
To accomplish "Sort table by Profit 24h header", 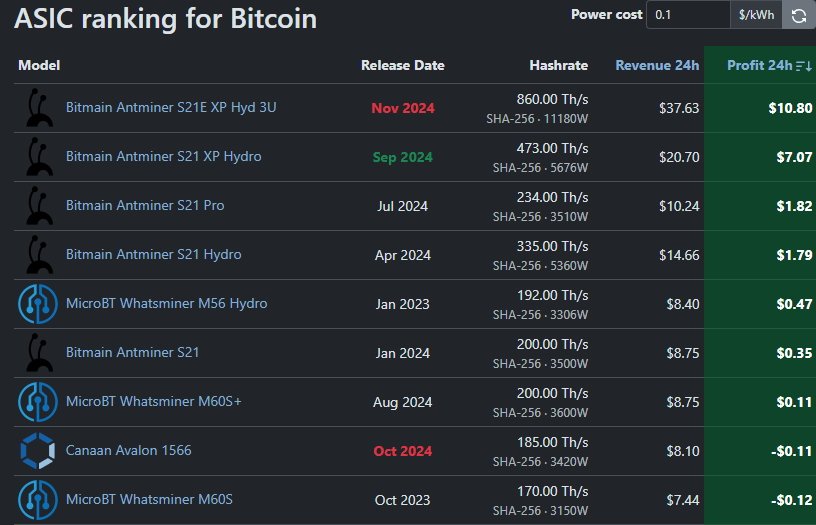I will pos(759,66).
